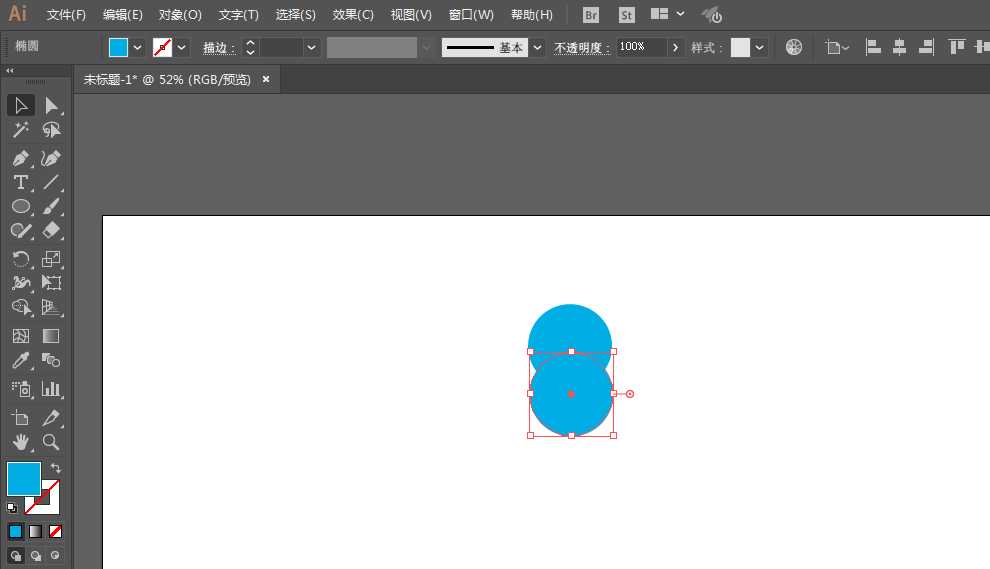Pick the Eyedropper tool
The width and height of the screenshot is (990, 569).
tap(21, 361)
